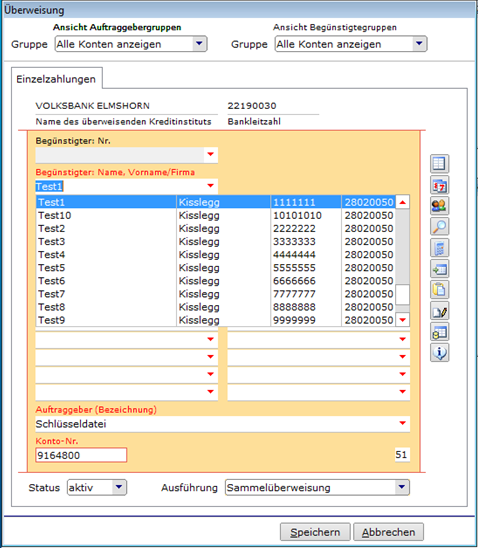Click account number 4444444 in list

294,254
